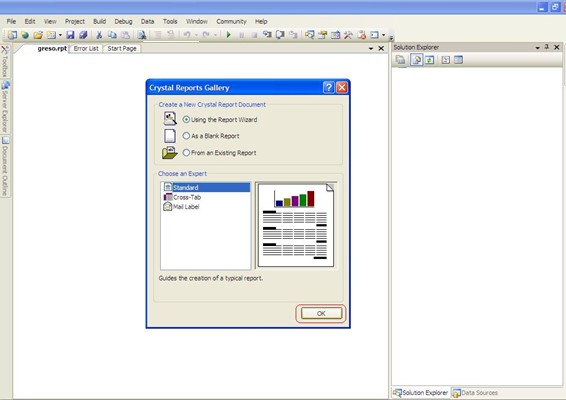Open the File menu
This screenshot has height=400, width=566.
(11, 21)
